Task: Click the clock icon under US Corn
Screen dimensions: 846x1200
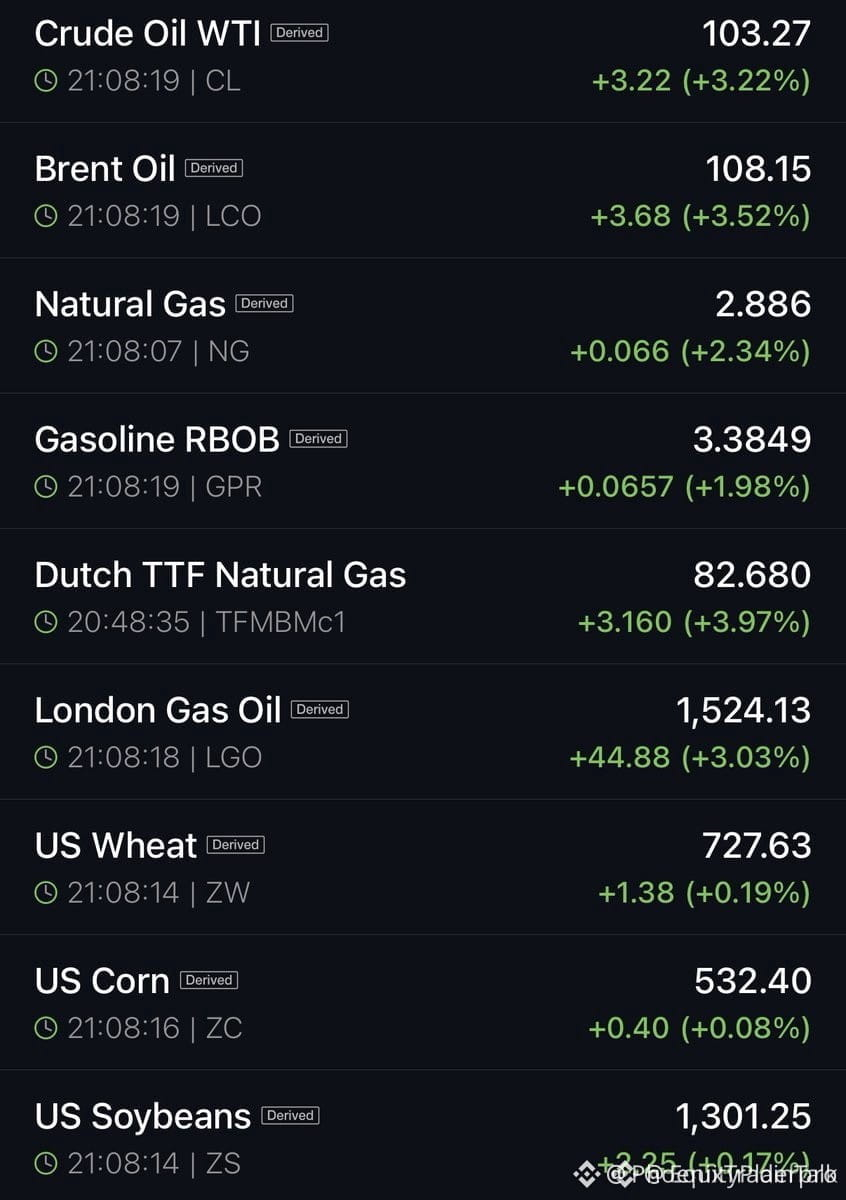Action: tap(46, 1027)
